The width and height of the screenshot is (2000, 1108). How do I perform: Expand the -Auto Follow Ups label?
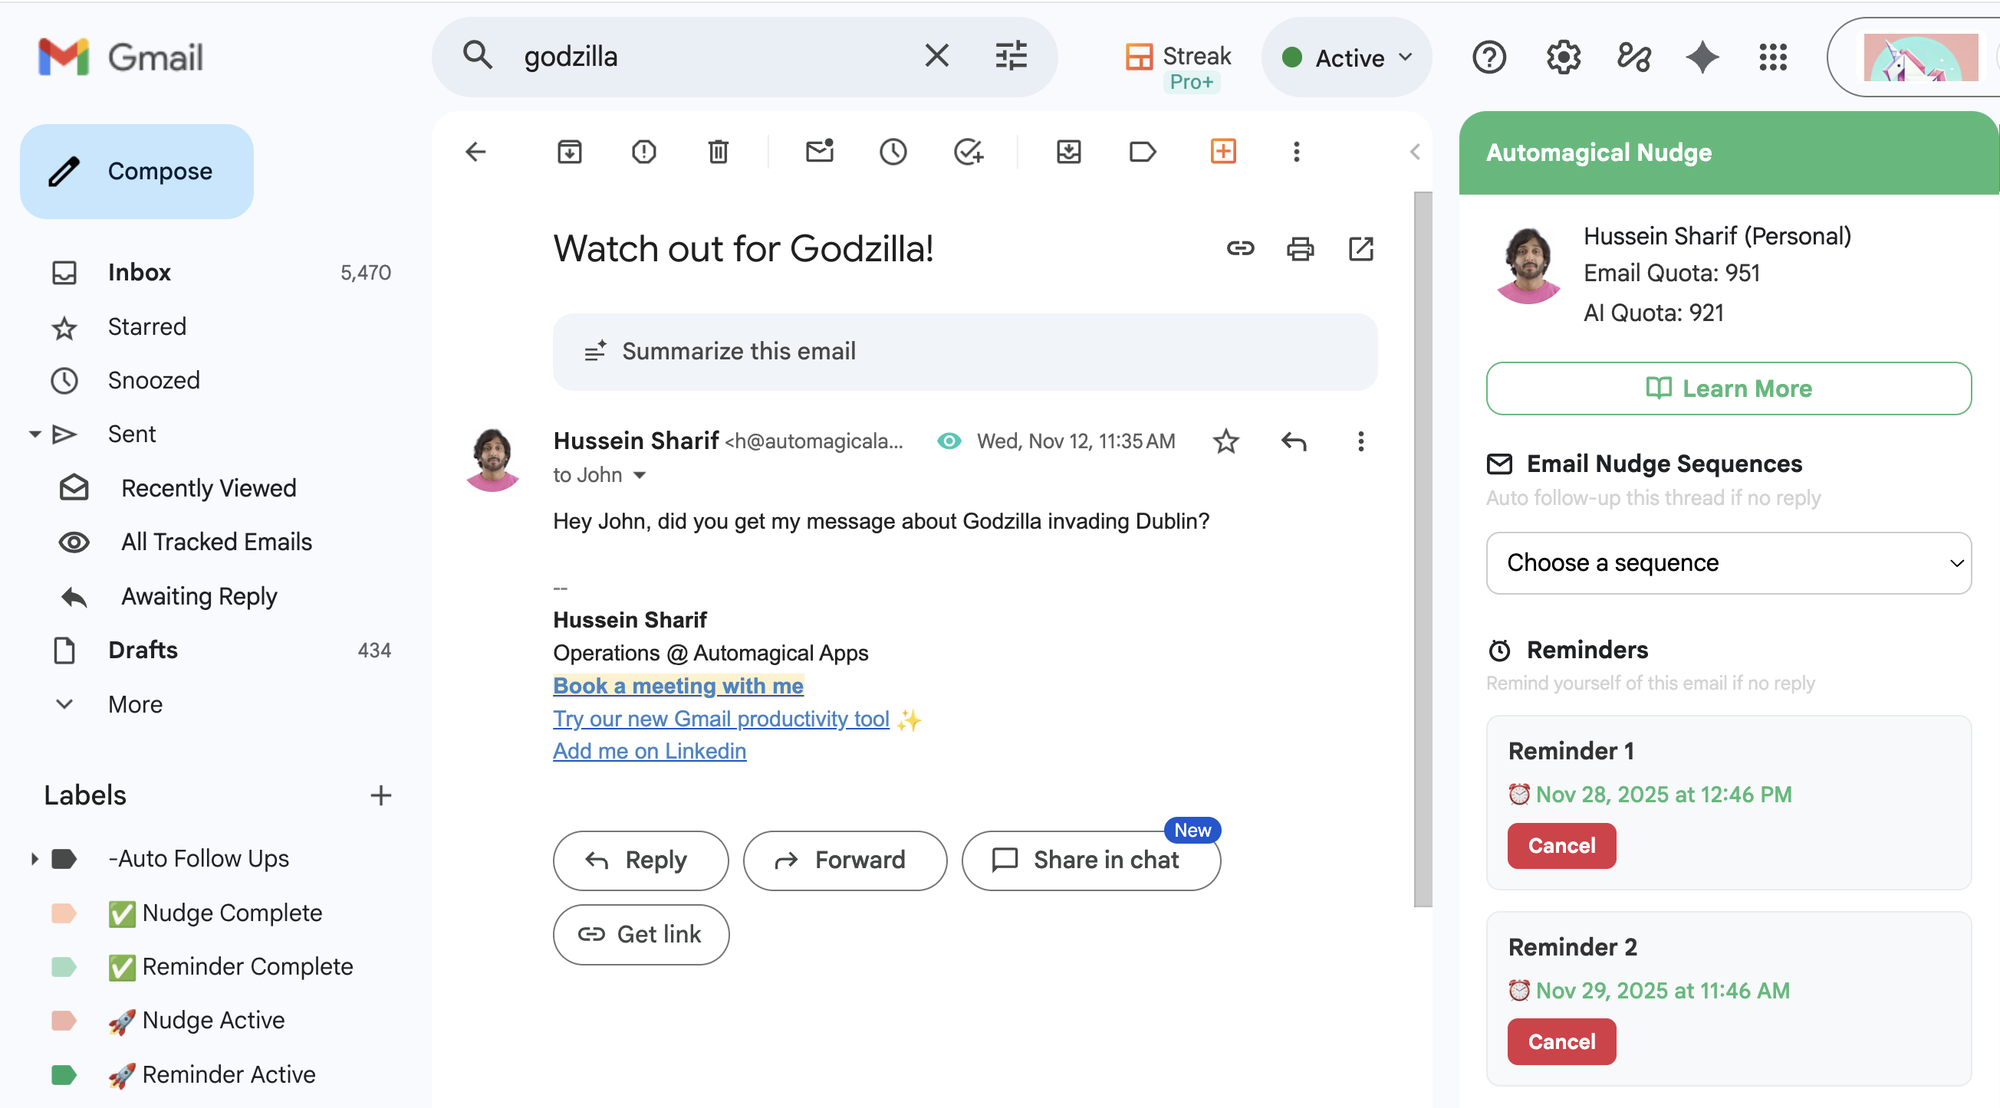click(34, 859)
